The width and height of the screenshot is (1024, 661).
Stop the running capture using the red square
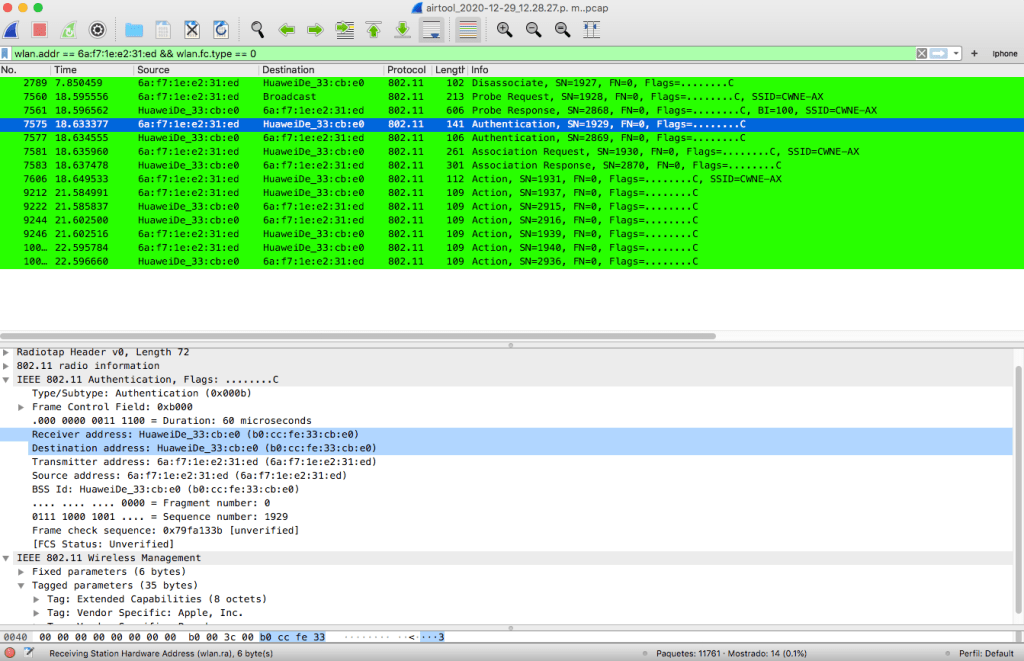pyautogui.click(x=40, y=30)
